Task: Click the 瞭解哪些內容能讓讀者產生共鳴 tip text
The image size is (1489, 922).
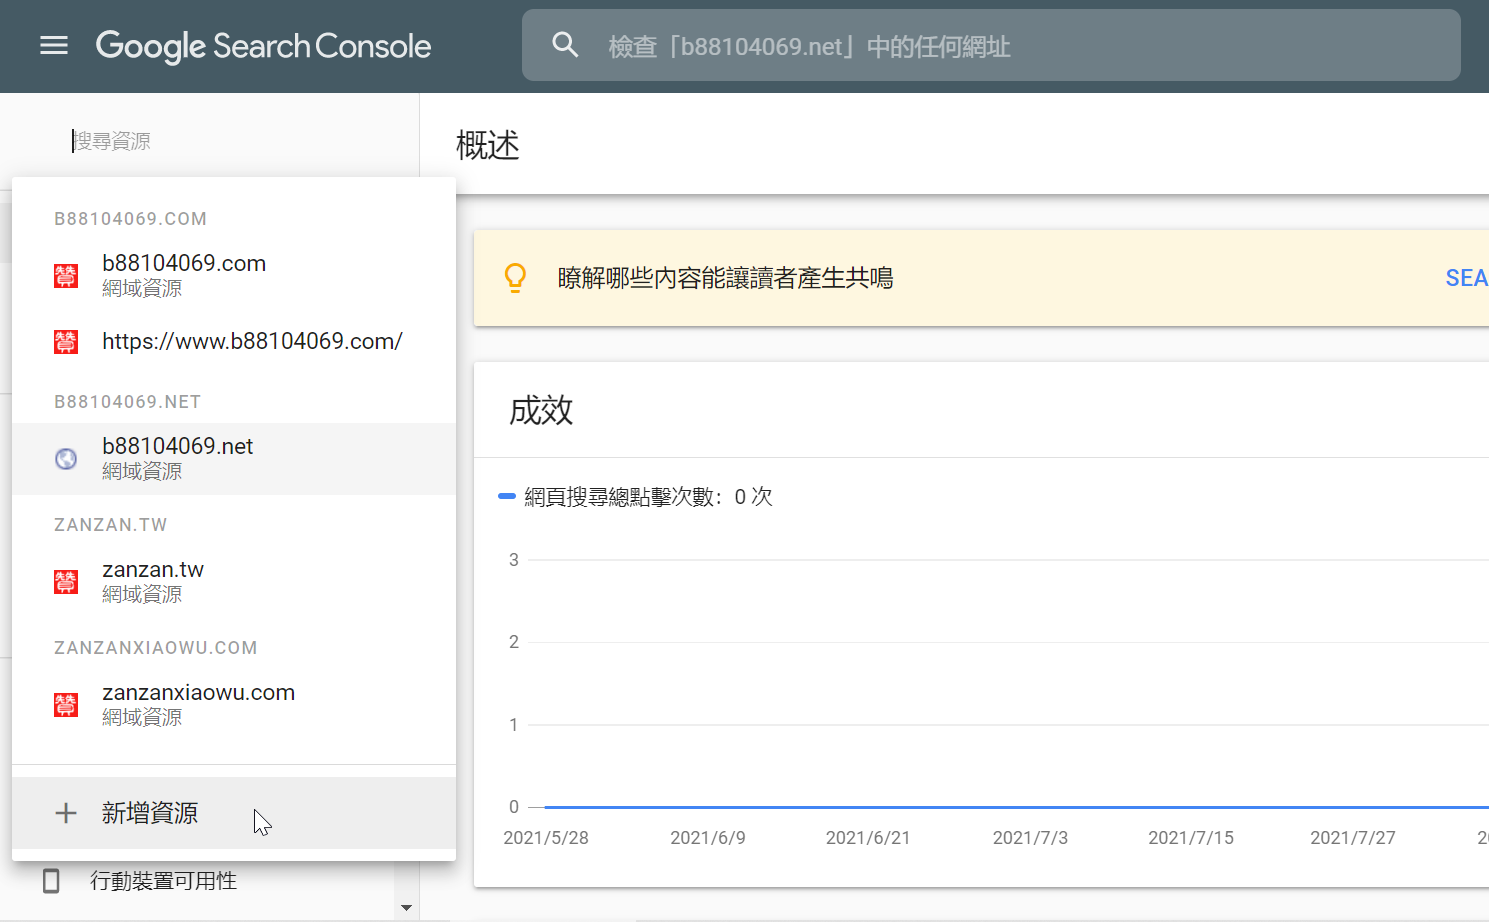Action: (726, 278)
